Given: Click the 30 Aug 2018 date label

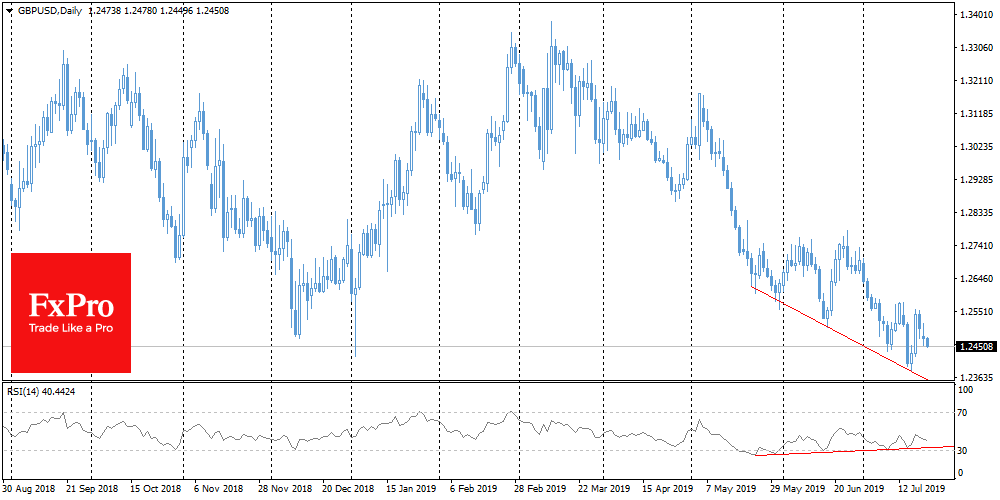Looking at the screenshot, I should tap(31, 490).
